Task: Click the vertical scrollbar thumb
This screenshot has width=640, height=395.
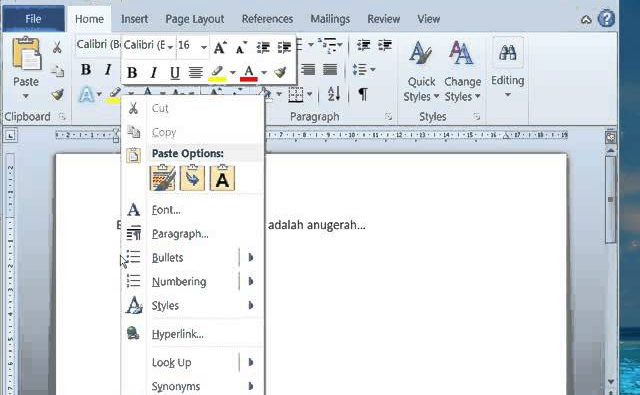Action: coord(611,199)
